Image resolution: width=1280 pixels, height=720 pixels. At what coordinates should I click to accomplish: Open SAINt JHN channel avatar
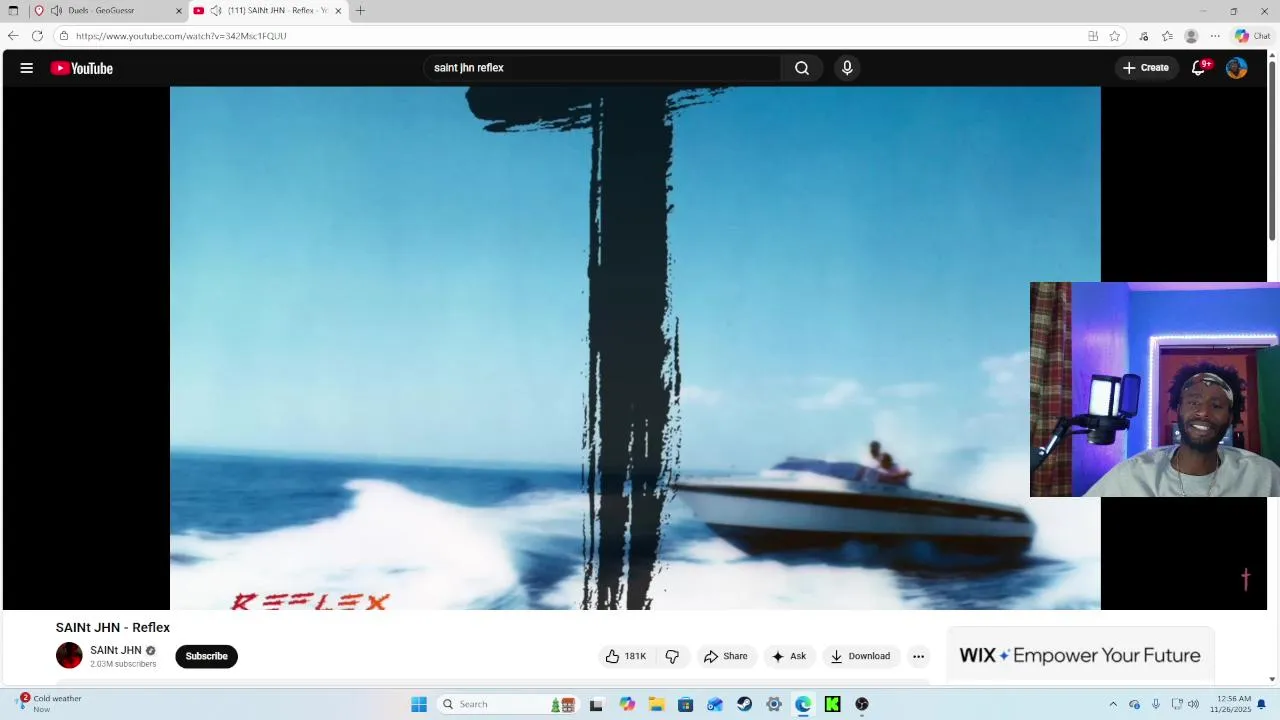coord(69,656)
